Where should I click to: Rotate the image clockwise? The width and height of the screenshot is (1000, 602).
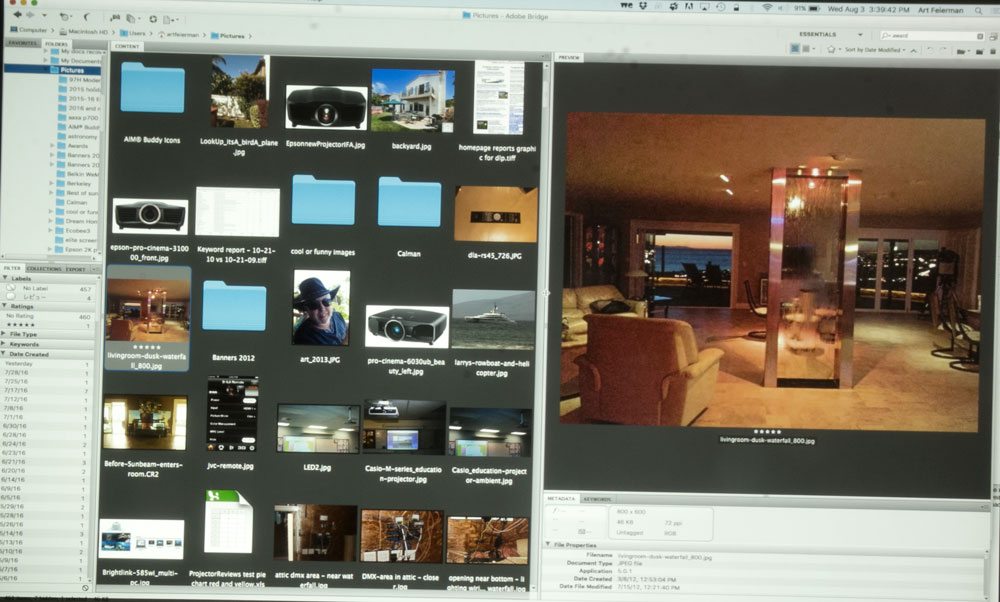coord(942,50)
